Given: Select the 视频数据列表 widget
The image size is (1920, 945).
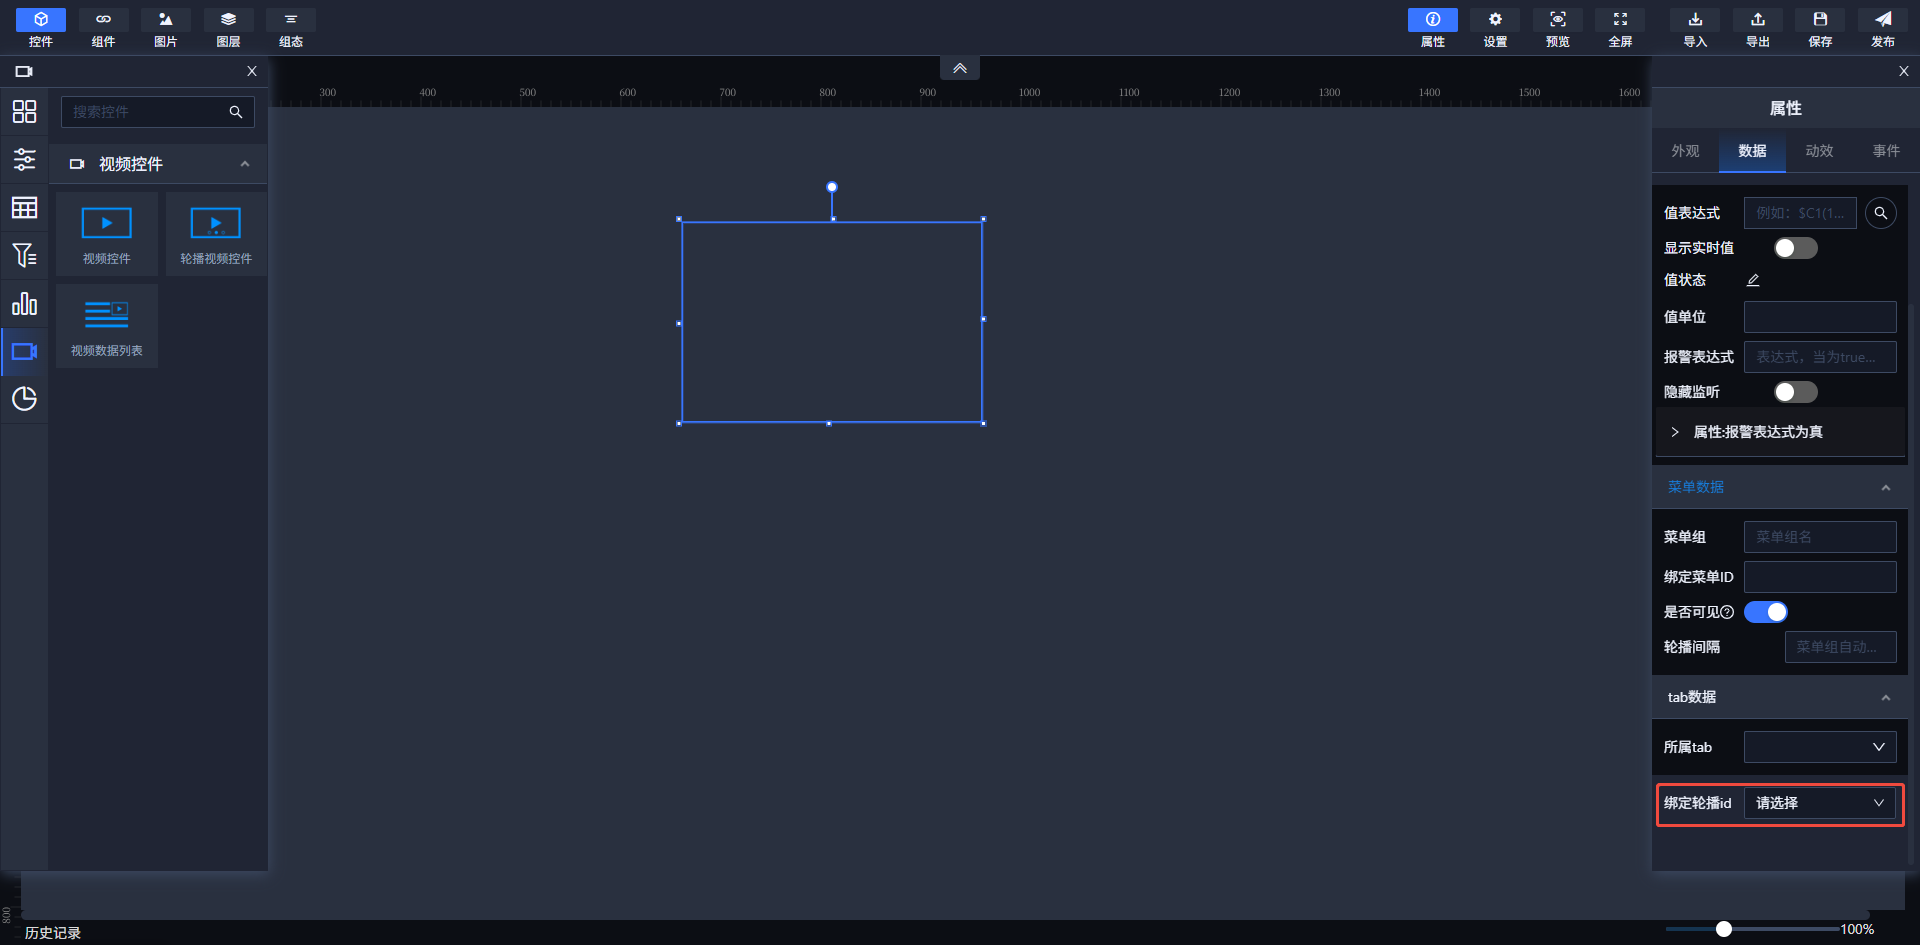Looking at the screenshot, I should (x=107, y=327).
